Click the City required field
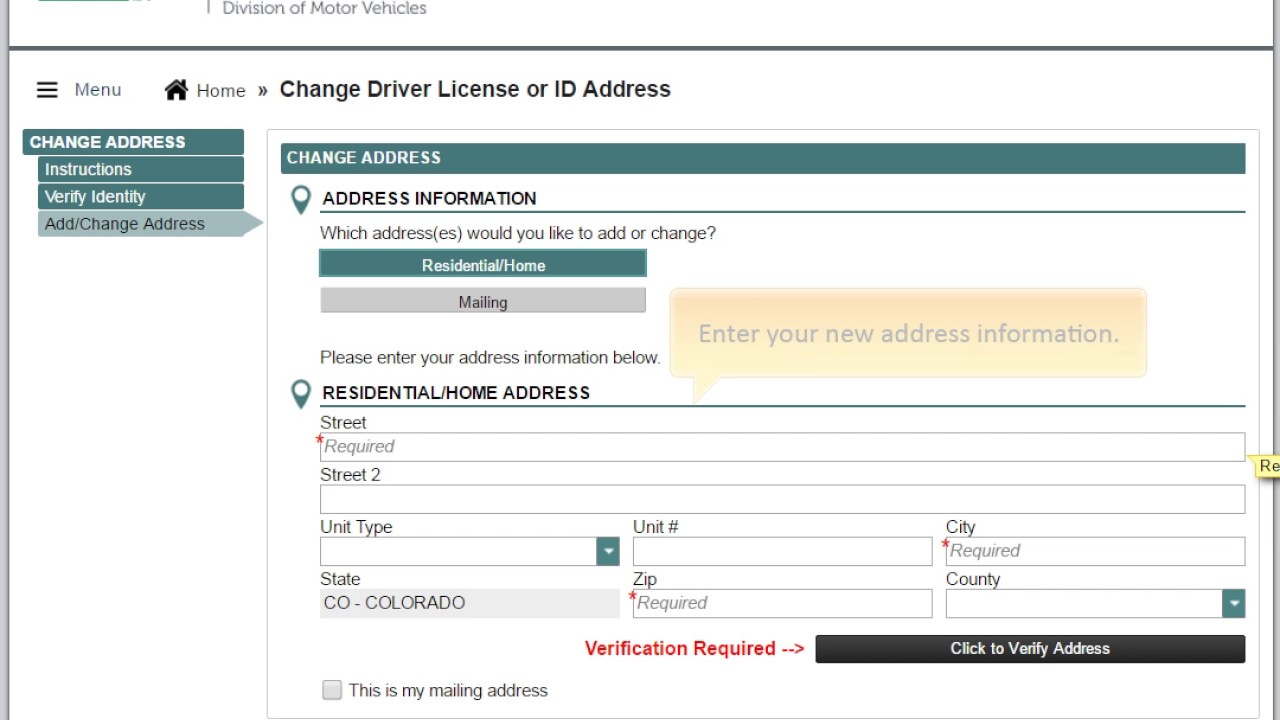This screenshot has width=1280, height=720. coord(1095,551)
